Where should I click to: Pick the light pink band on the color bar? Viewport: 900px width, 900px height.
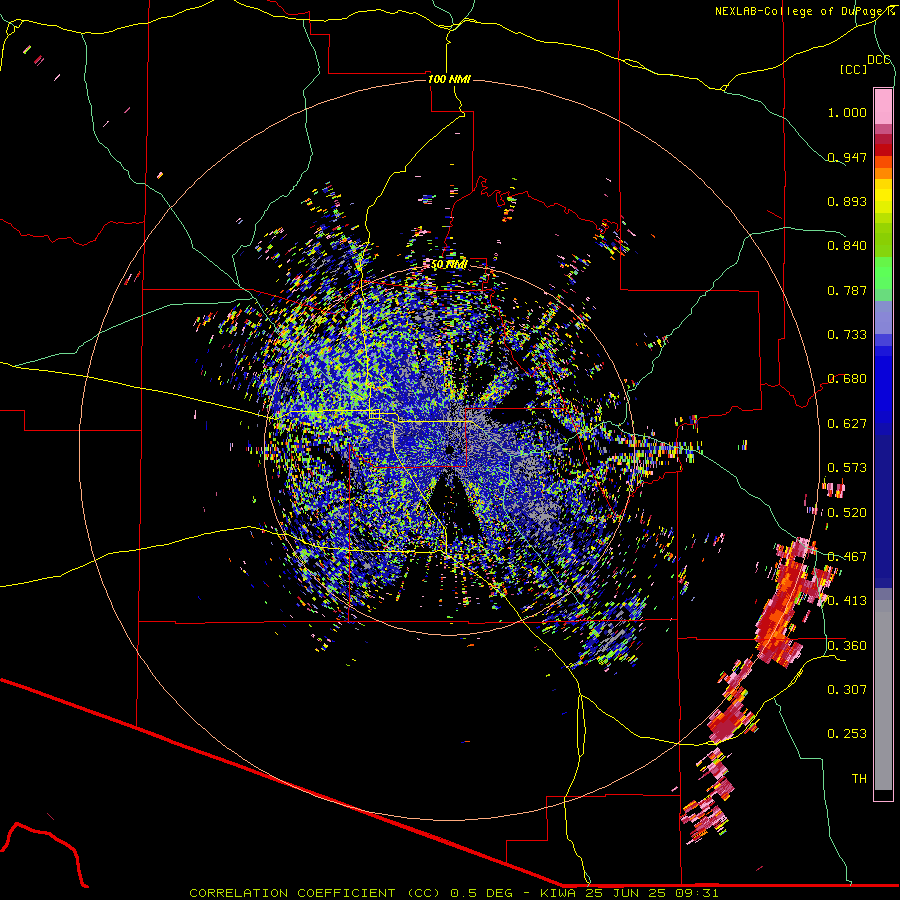coord(883,106)
